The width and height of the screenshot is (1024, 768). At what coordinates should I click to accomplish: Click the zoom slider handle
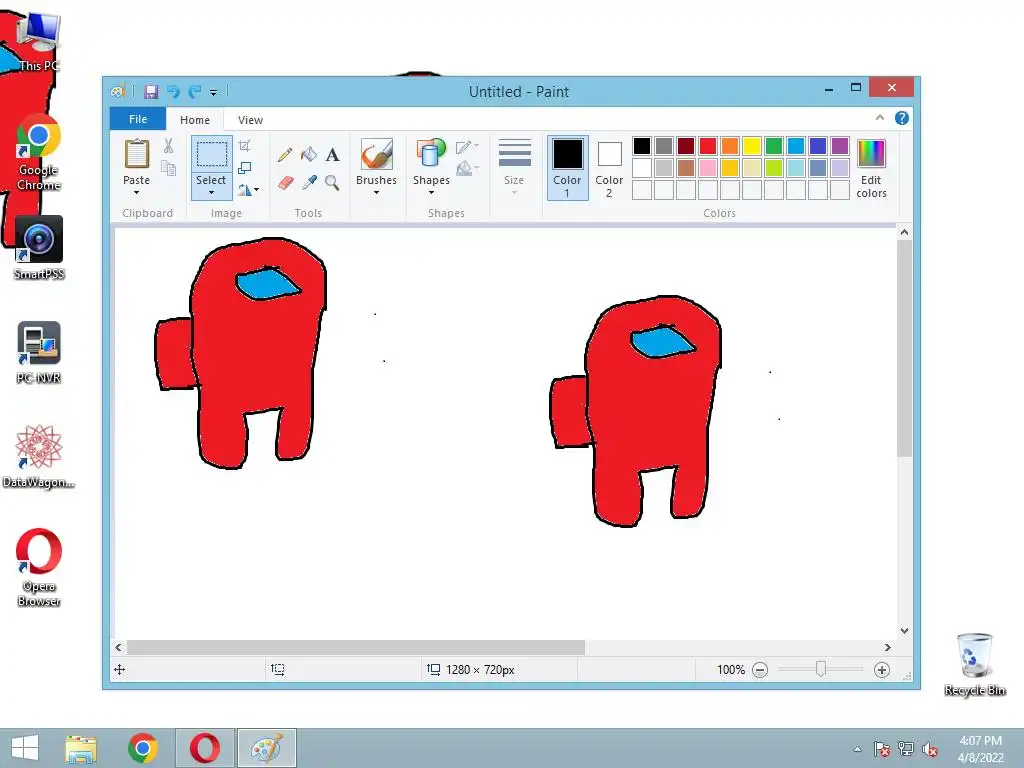pyautogui.click(x=821, y=669)
